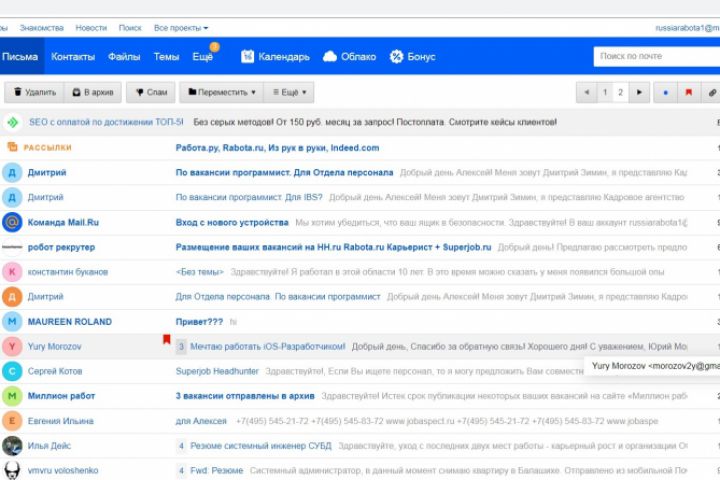This screenshot has height=480, width=720.
Task: Switch to the Письма tab
Action: pyautogui.click(x=20, y=56)
